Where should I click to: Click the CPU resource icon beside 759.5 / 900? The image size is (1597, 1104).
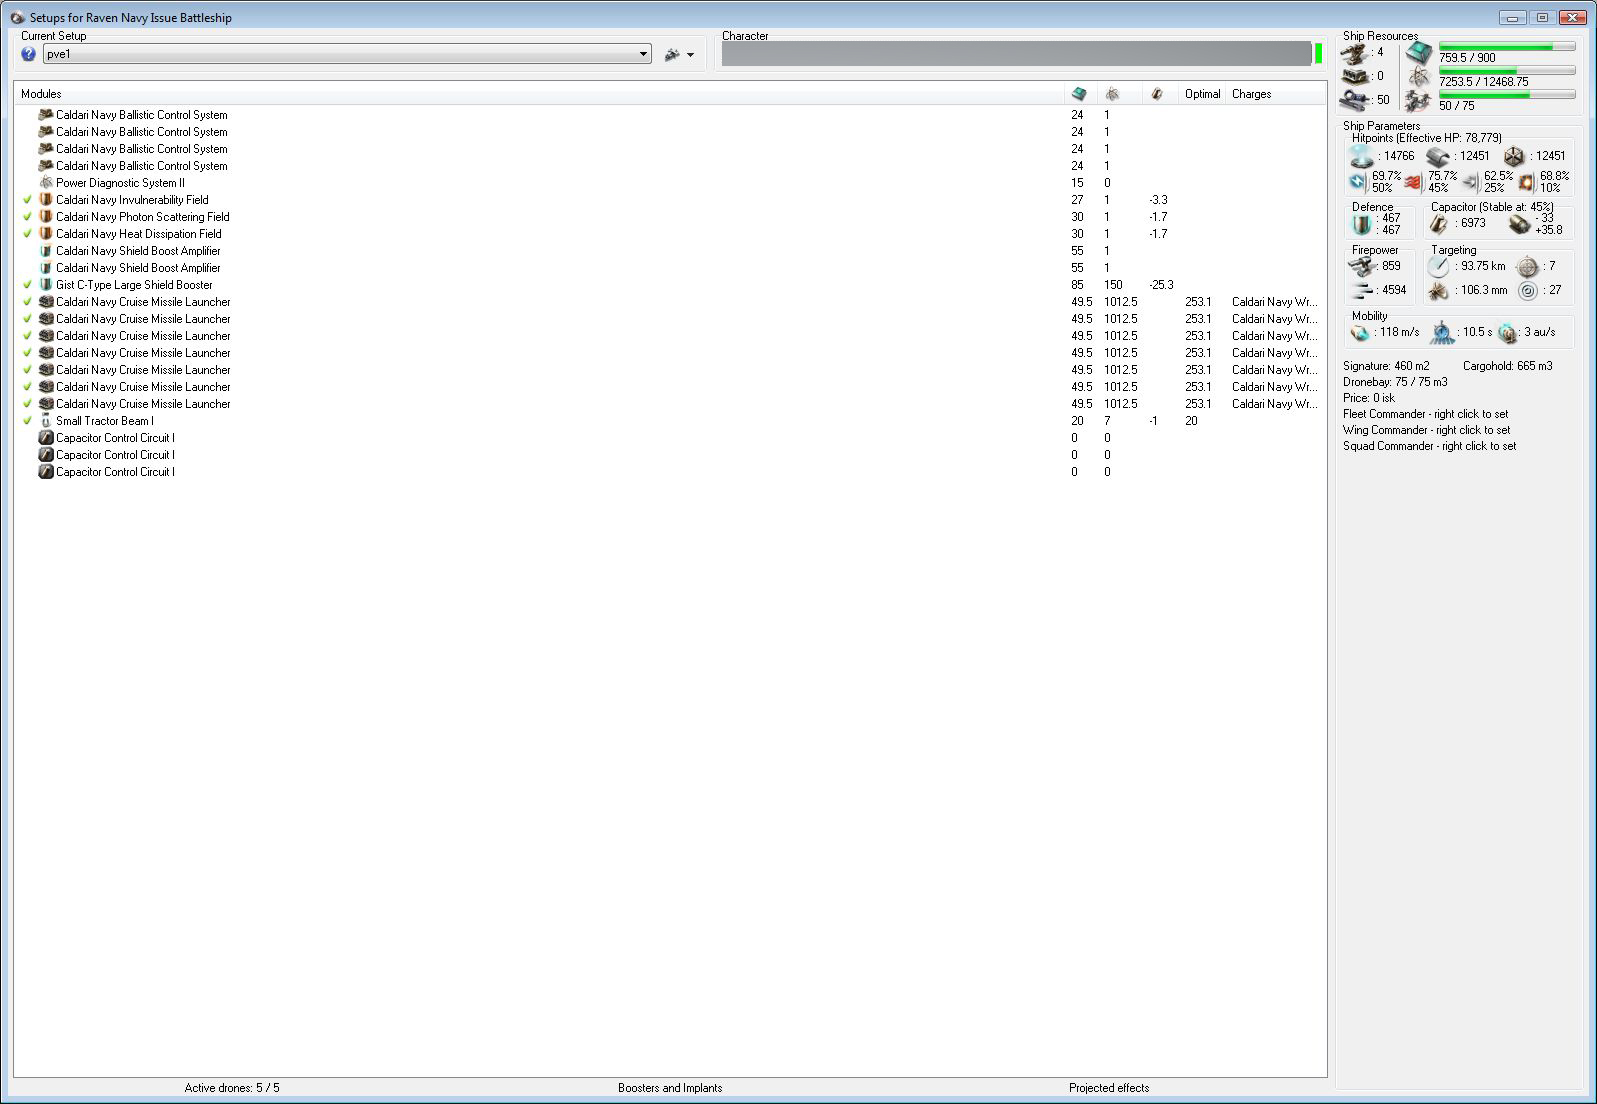click(1419, 53)
